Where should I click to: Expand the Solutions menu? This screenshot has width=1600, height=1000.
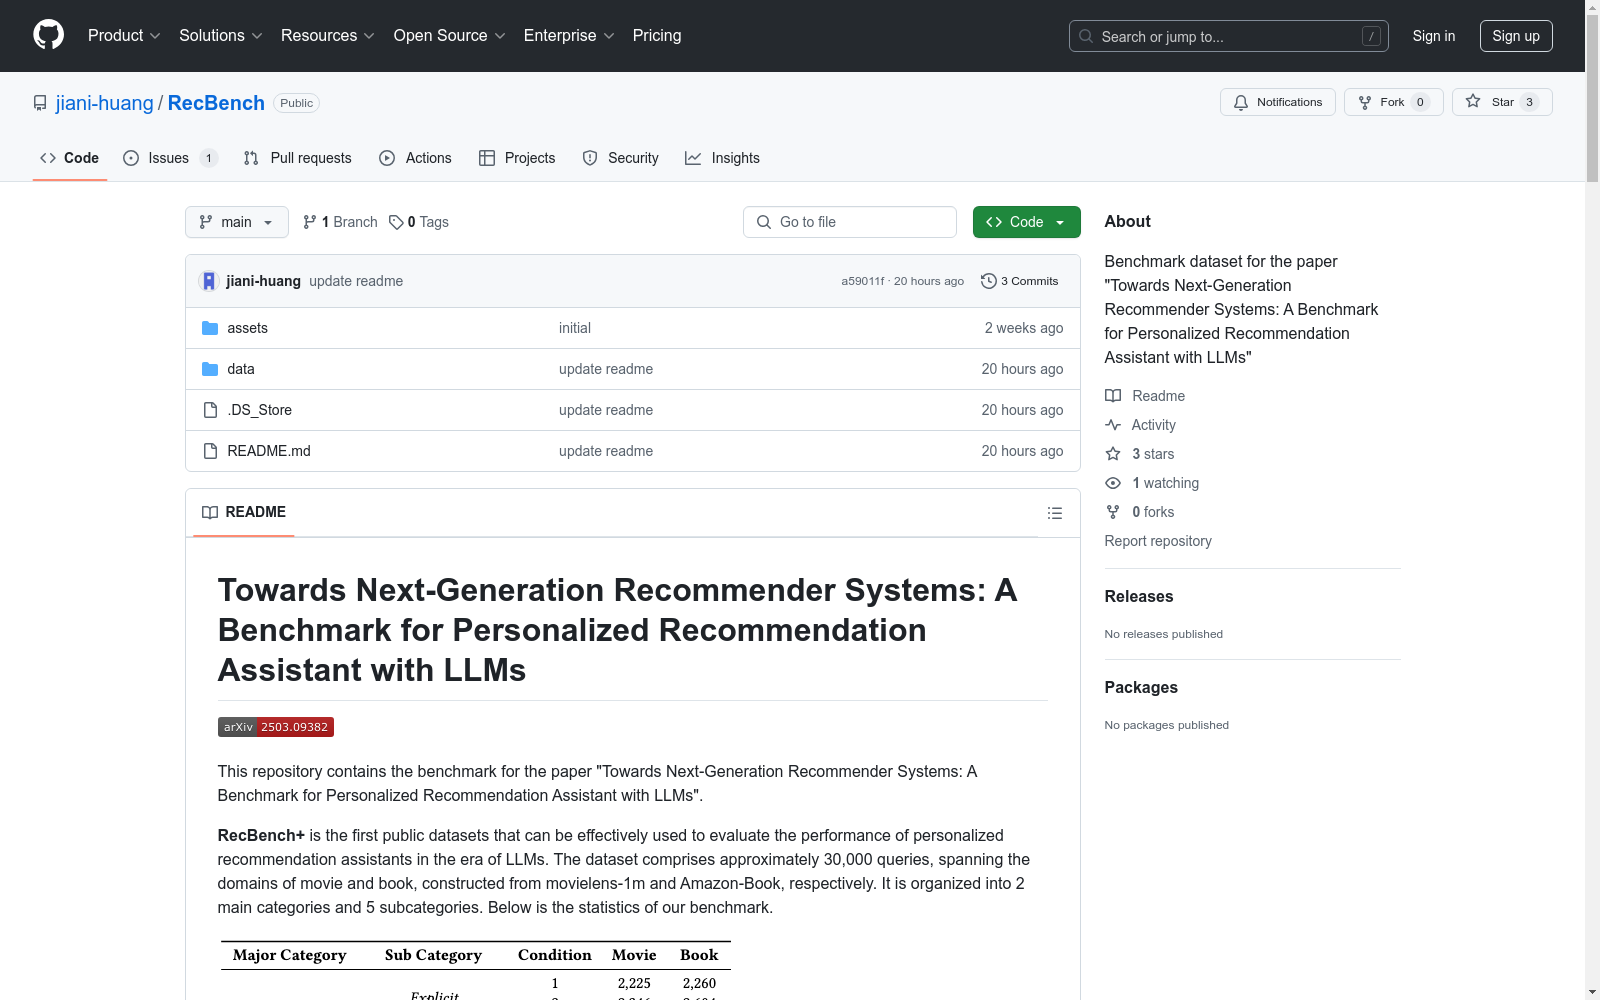221,36
